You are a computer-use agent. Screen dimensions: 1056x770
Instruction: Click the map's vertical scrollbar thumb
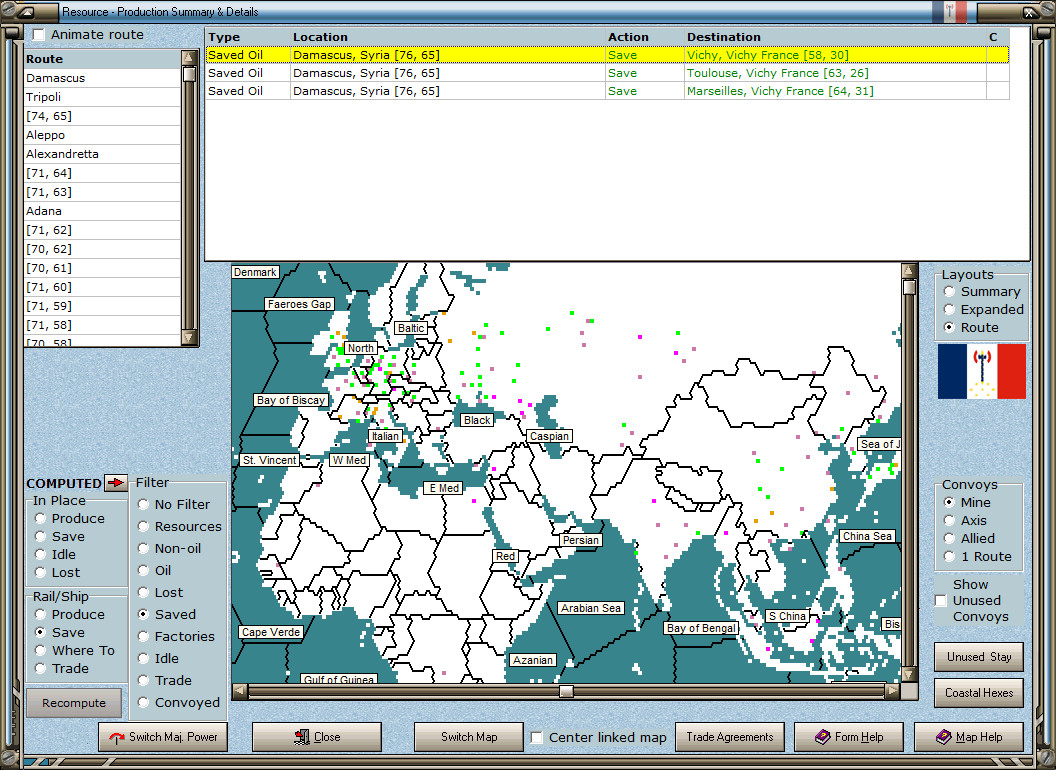909,288
